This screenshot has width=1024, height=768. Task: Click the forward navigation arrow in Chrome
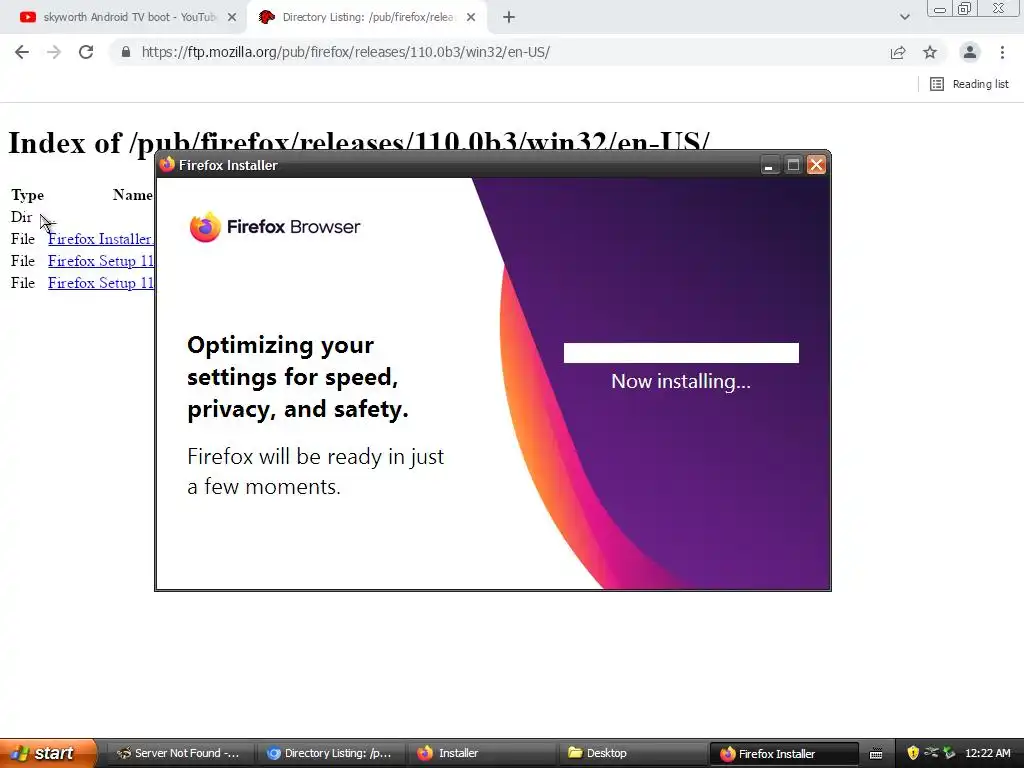54,52
